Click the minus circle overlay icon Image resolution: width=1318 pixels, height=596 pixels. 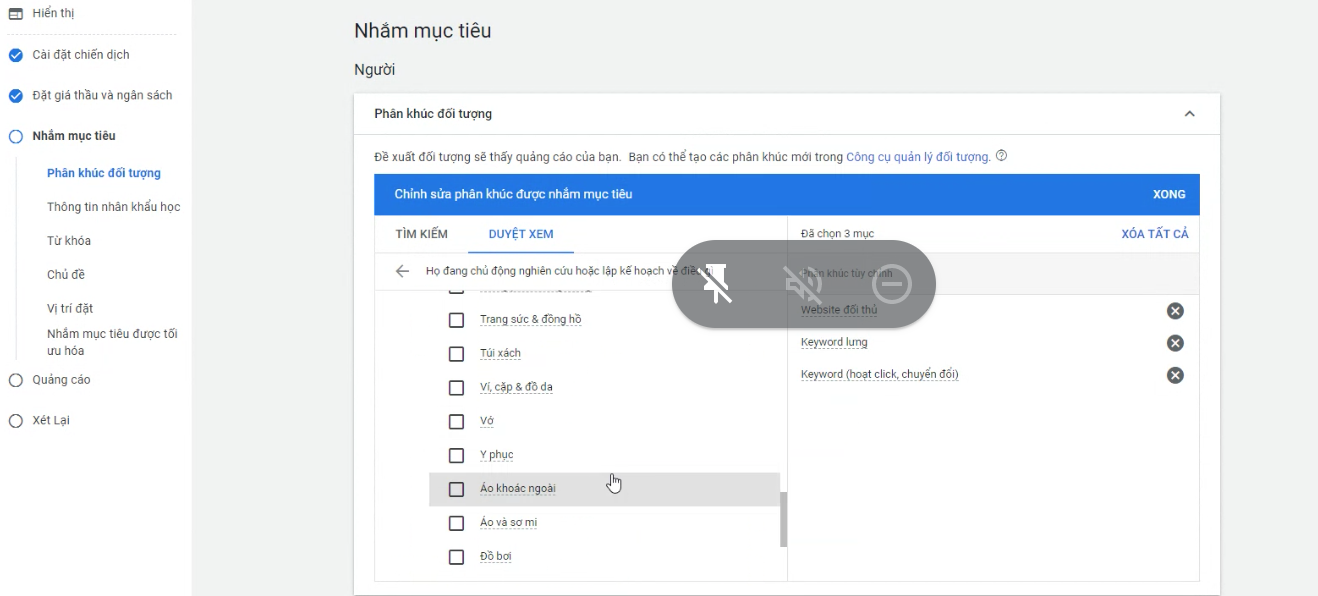pos(891,284)
